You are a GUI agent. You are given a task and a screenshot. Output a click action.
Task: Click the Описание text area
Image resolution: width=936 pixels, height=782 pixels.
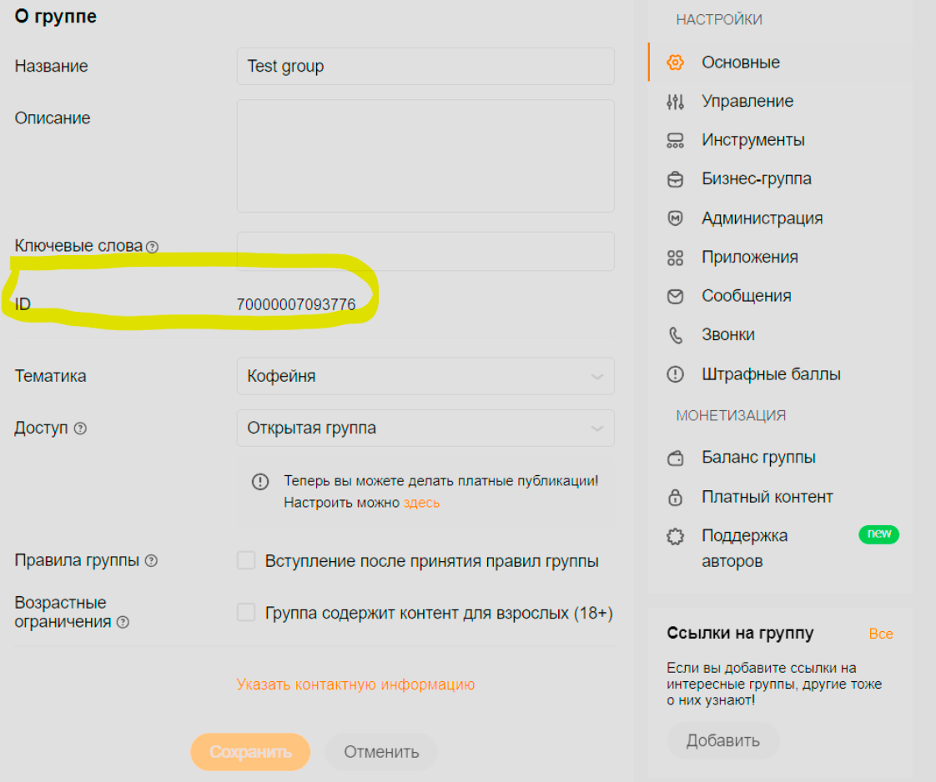point(425,156)
